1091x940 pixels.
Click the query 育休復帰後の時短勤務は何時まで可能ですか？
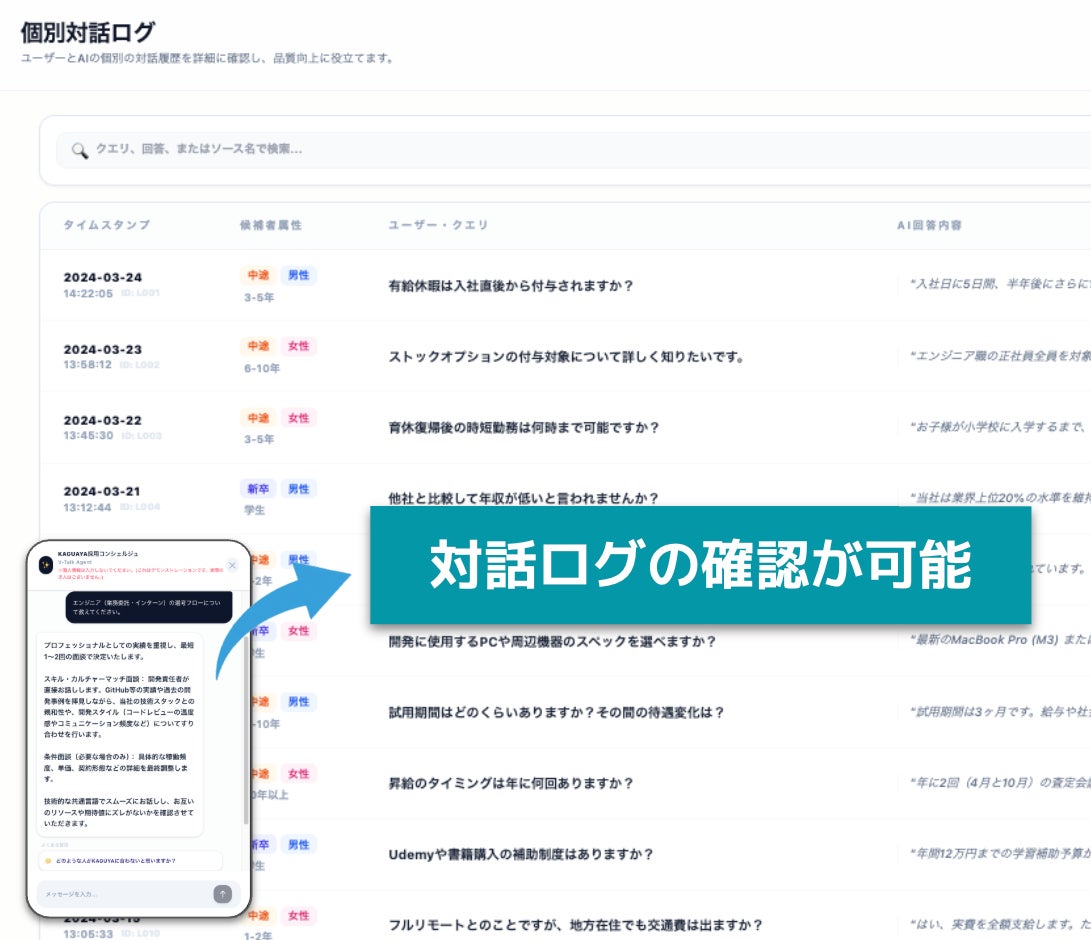click(523, 427)
